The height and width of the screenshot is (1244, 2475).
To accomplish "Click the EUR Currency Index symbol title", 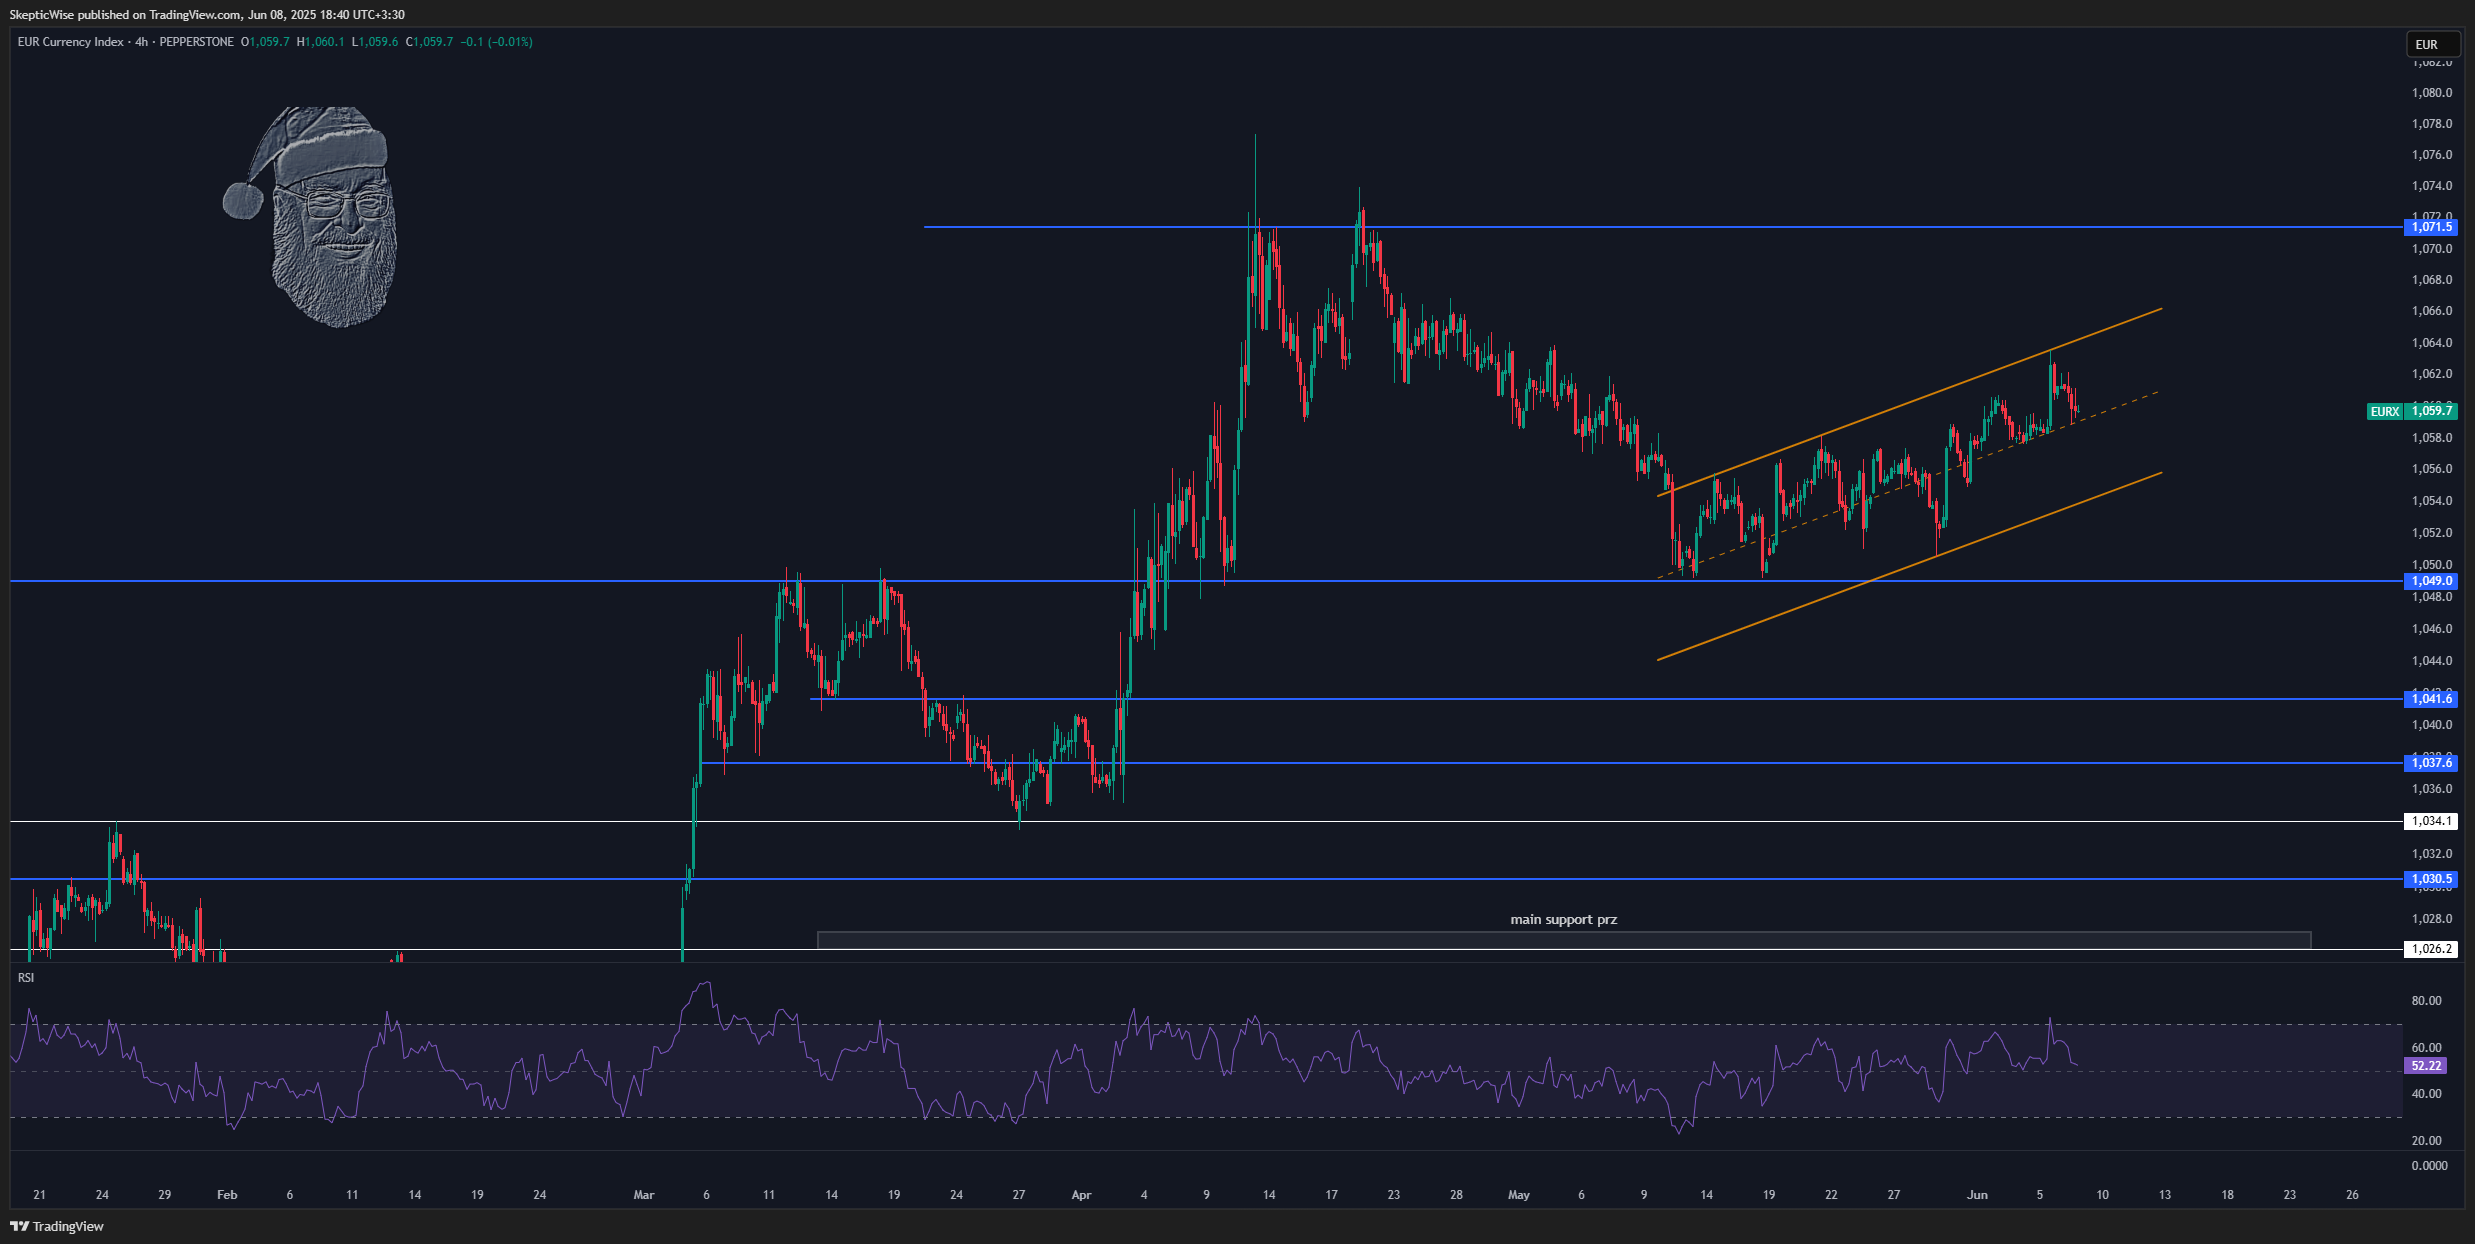I will pos(70,42).
